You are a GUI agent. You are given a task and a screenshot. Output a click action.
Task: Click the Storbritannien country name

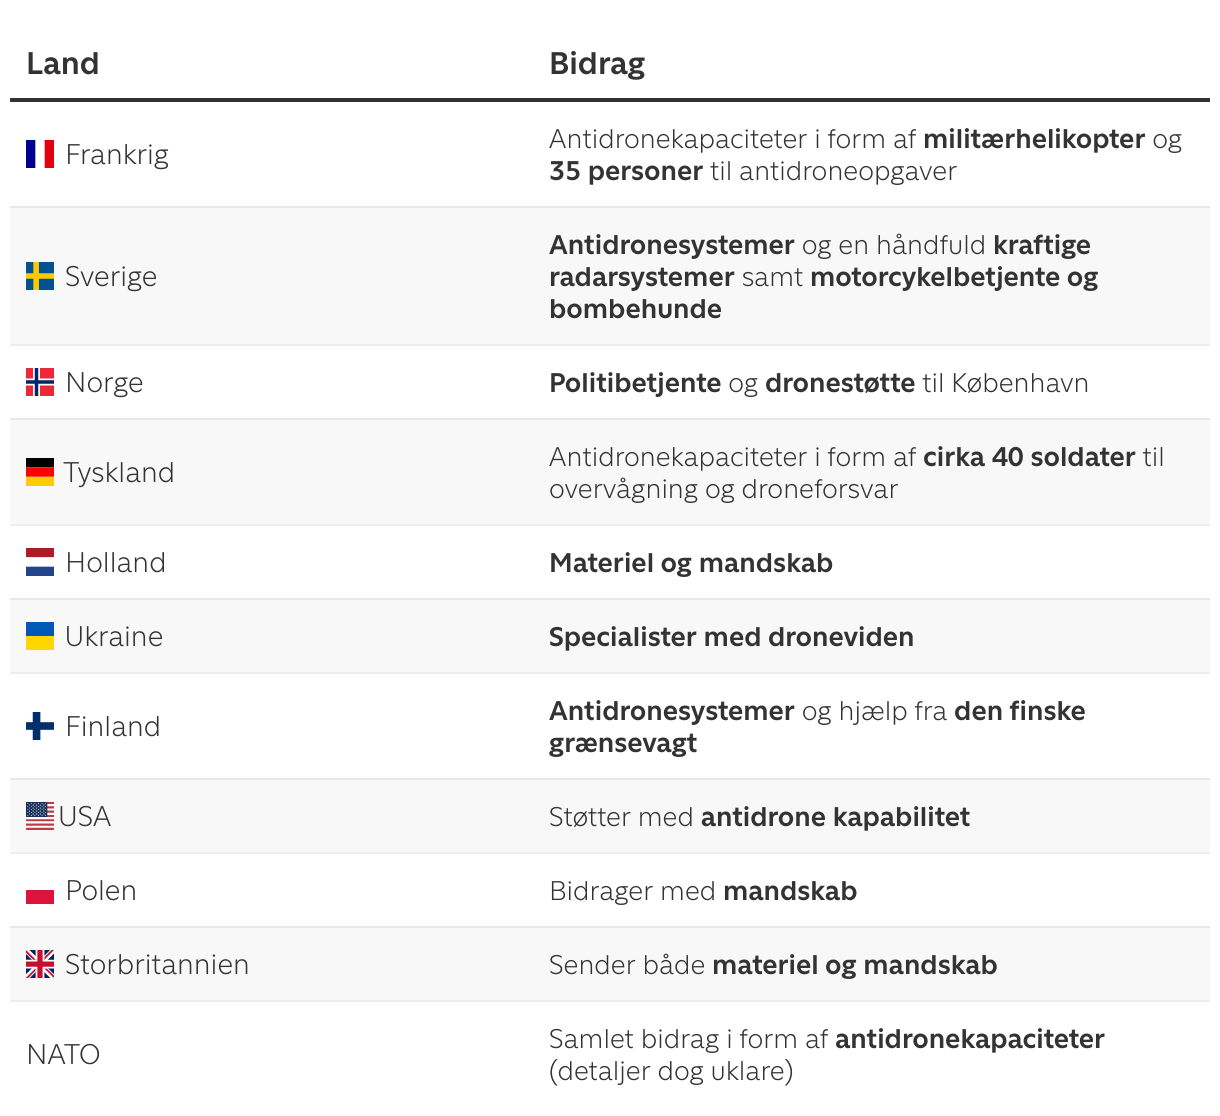[157, 965]
